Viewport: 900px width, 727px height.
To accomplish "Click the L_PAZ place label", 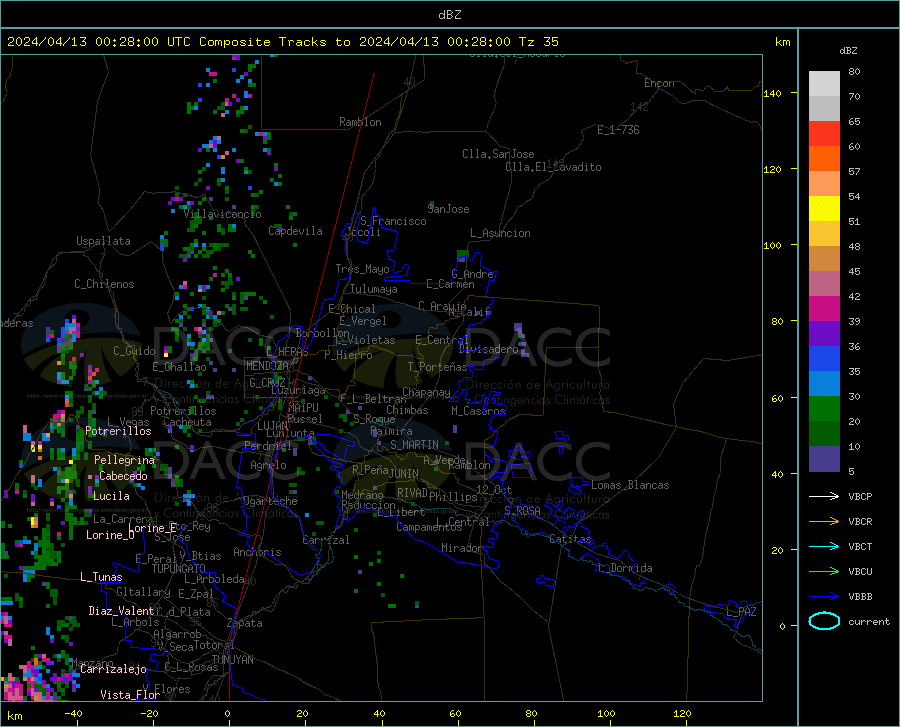I will [x=742, y=612].
